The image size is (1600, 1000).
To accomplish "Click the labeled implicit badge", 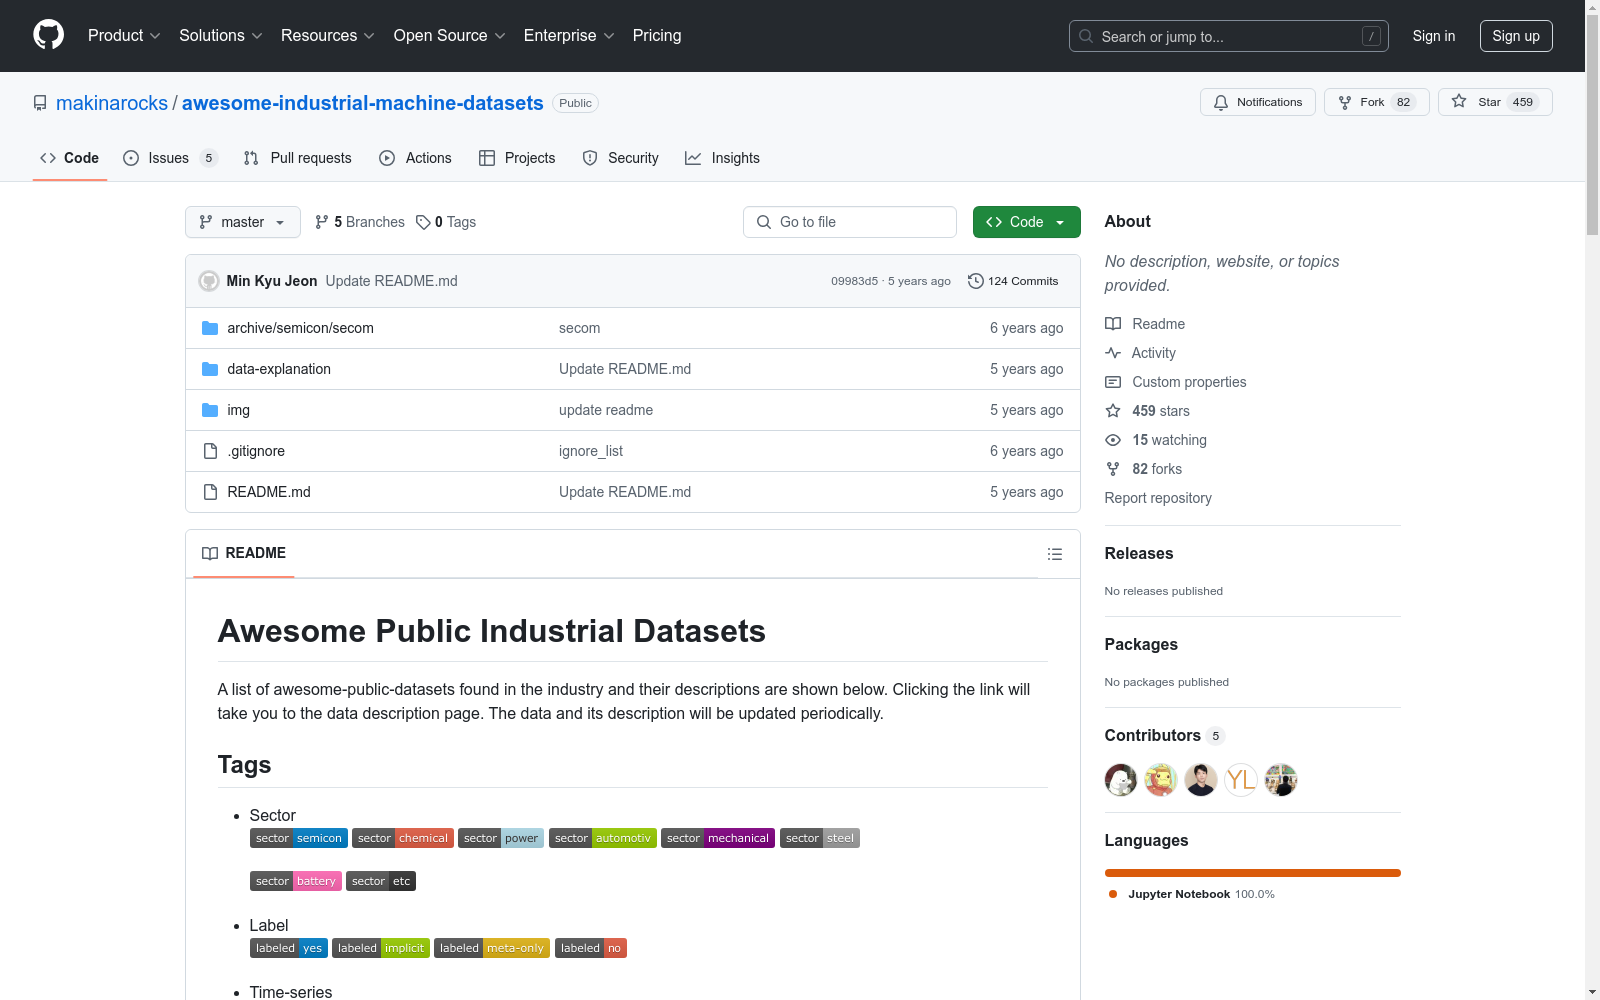I will click(x=381, y=948).
